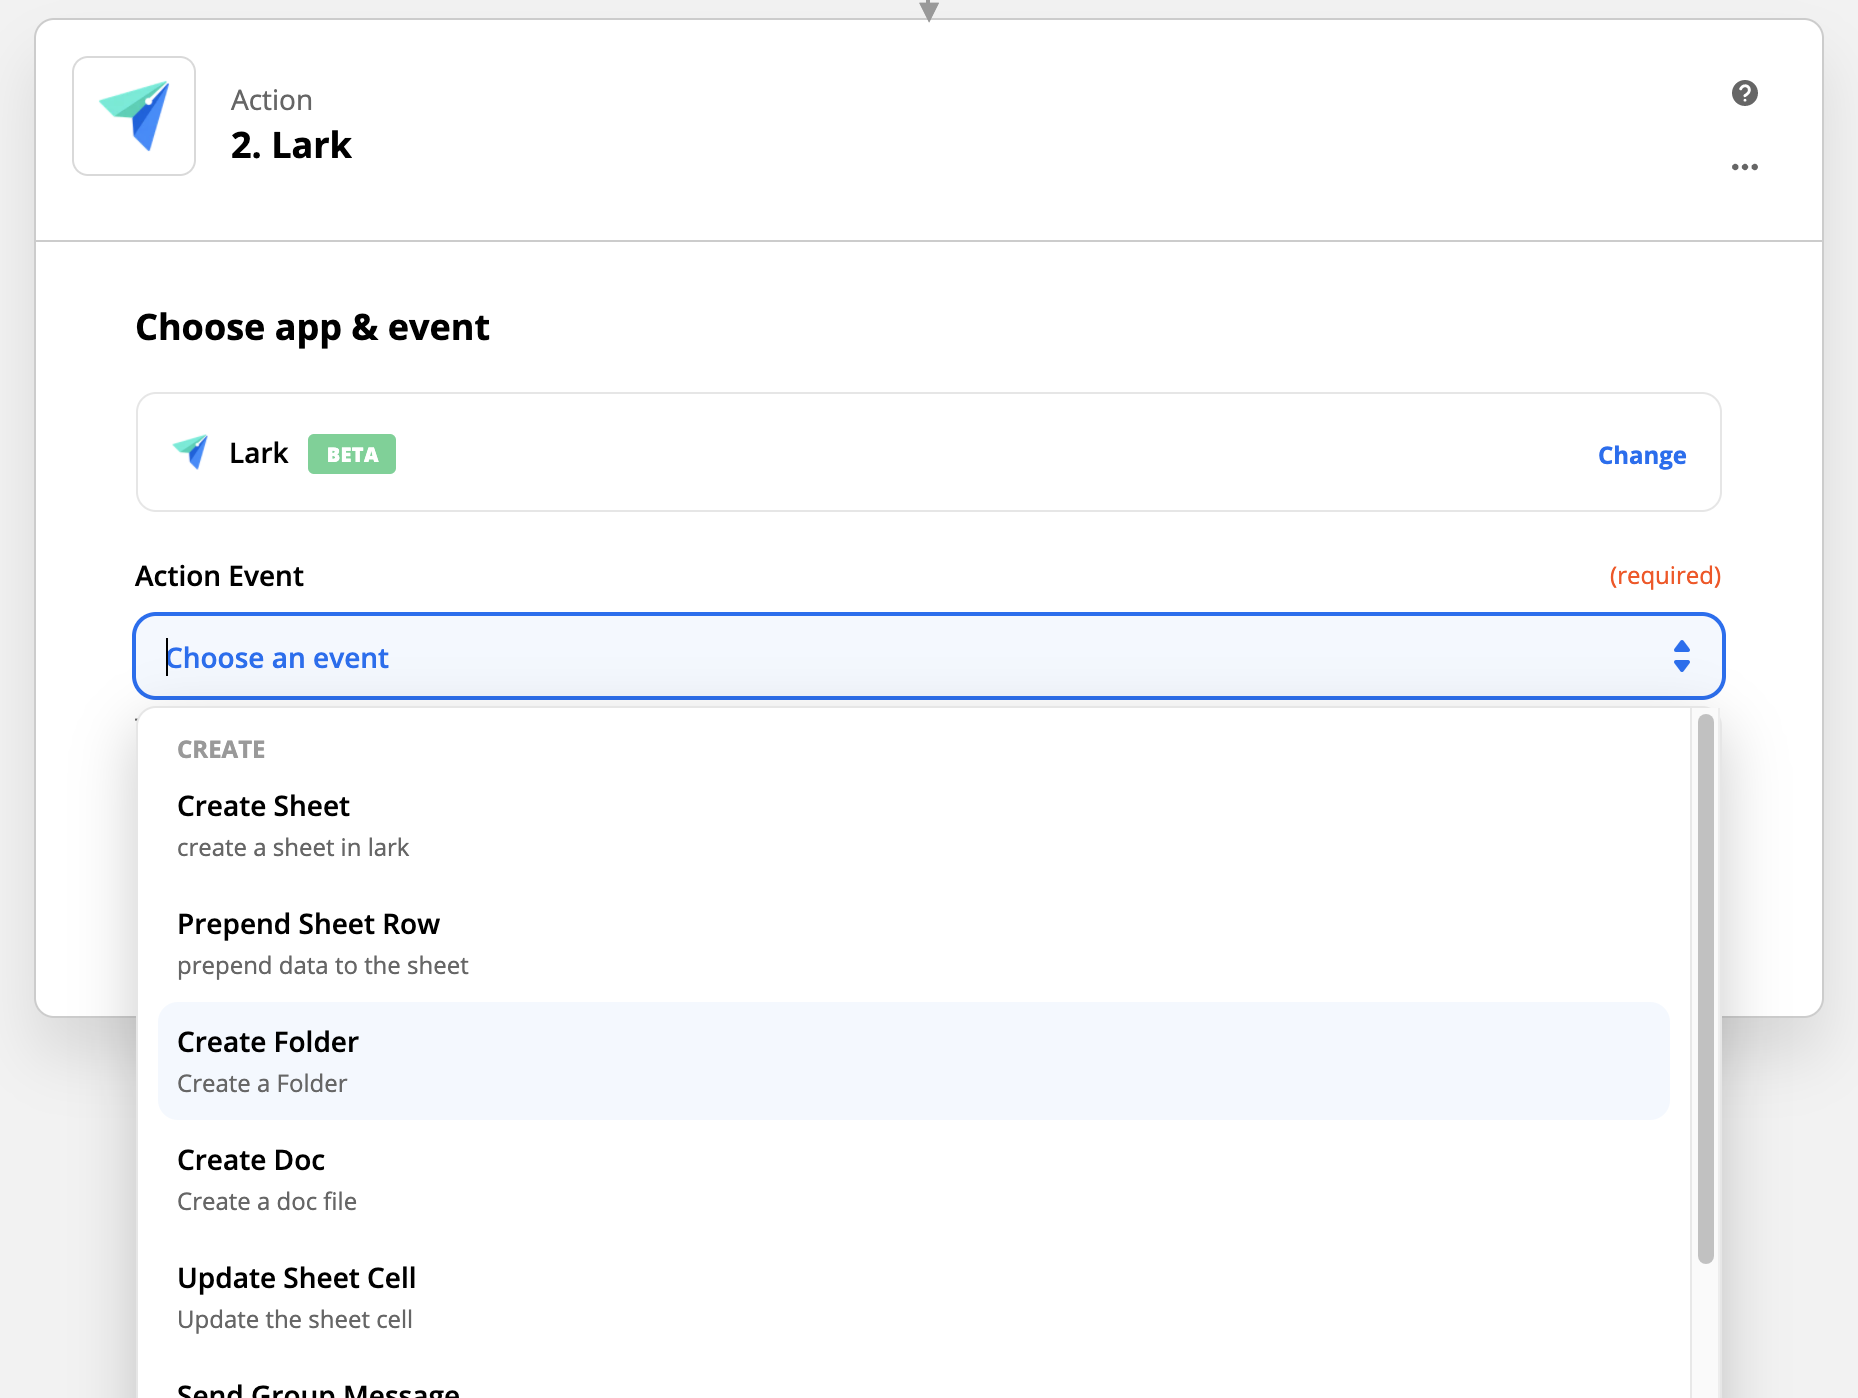Image resolution: width=1858 pixels, height=1398 pixels.
Task: Open the help question mark icon
Action: pyautogui.click(x=1744, y=92)
